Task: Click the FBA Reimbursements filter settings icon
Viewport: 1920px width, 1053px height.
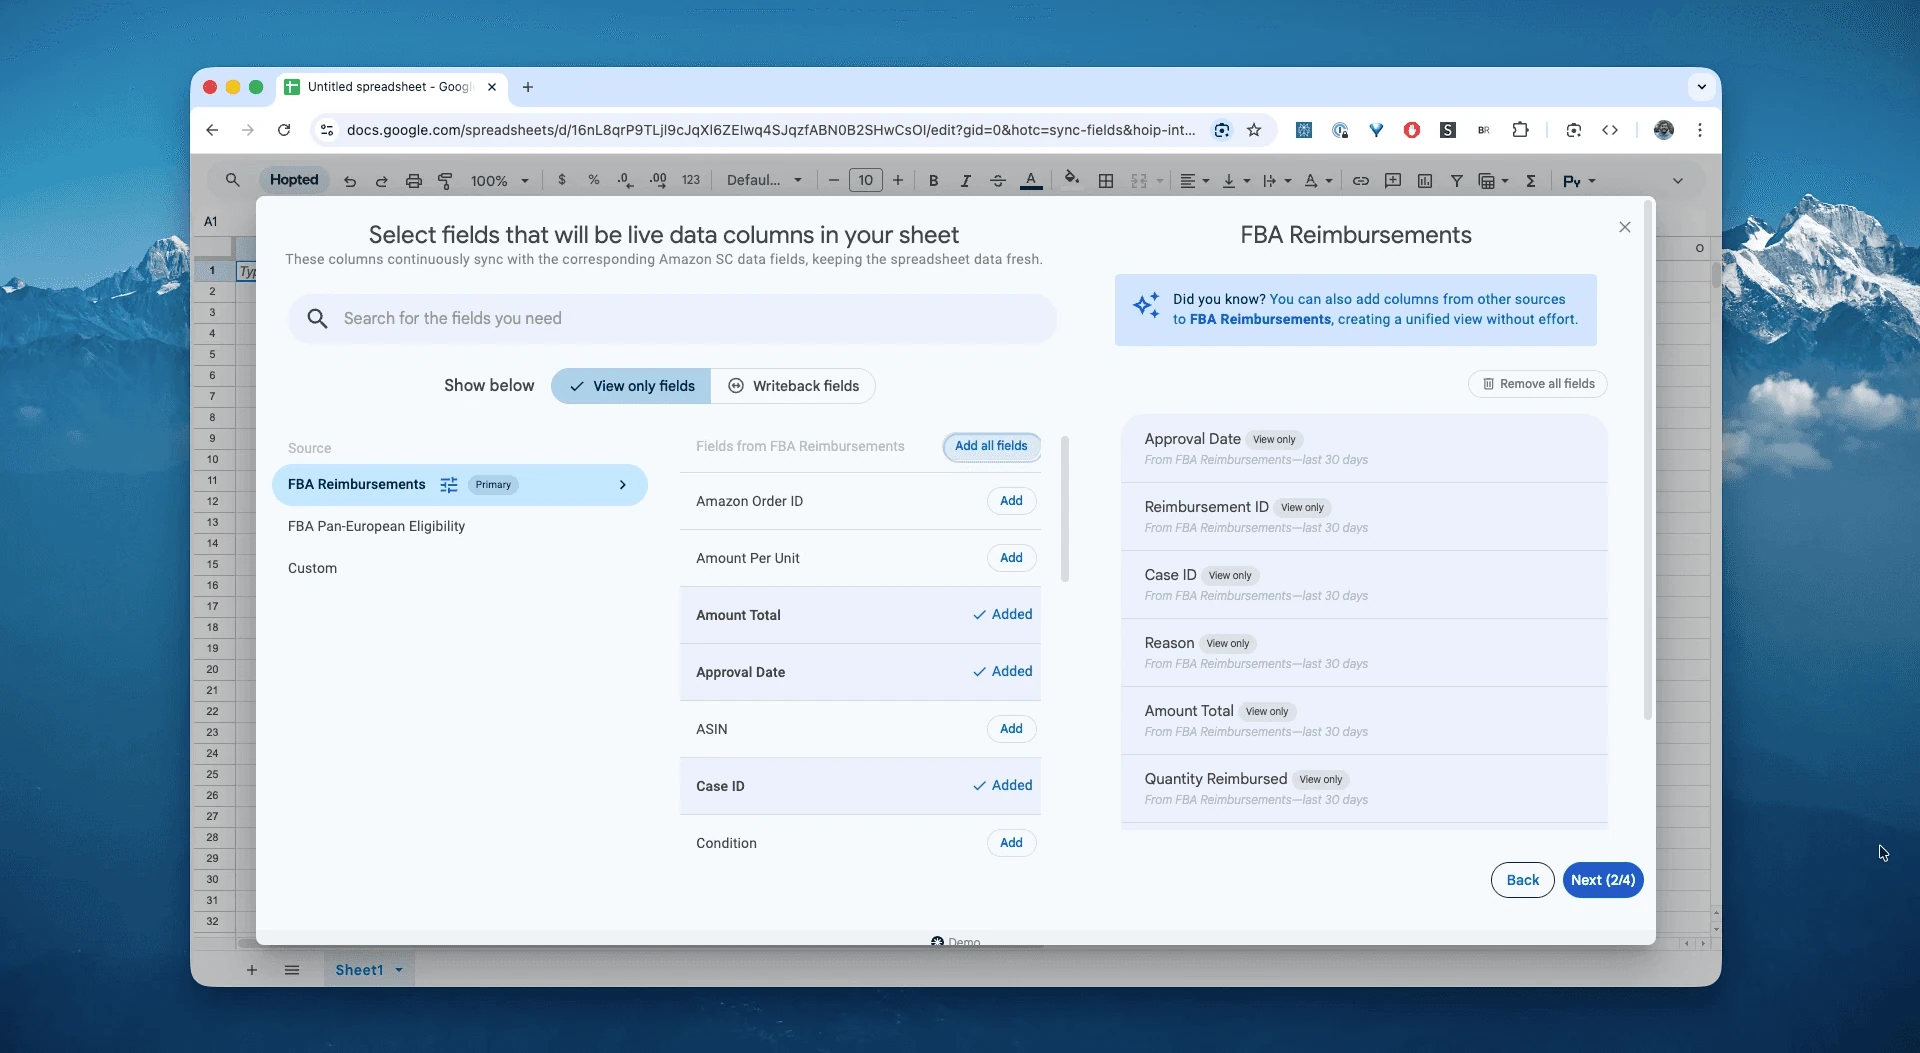Action: 449,485
